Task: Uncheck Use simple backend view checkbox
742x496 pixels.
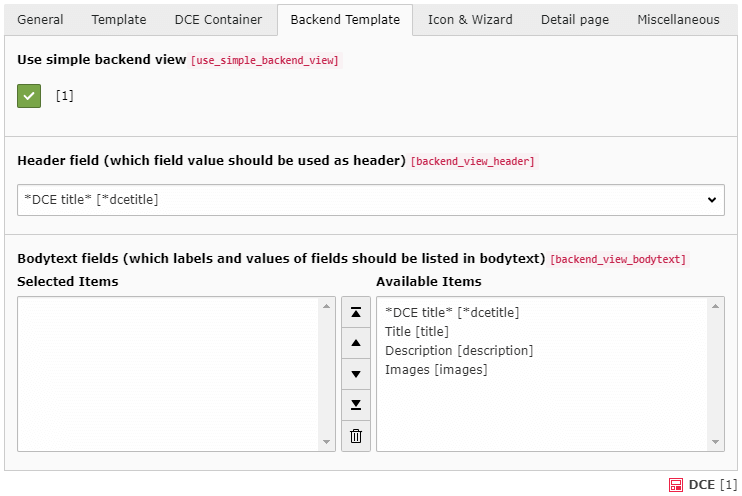Action: (x=29, y=96)
